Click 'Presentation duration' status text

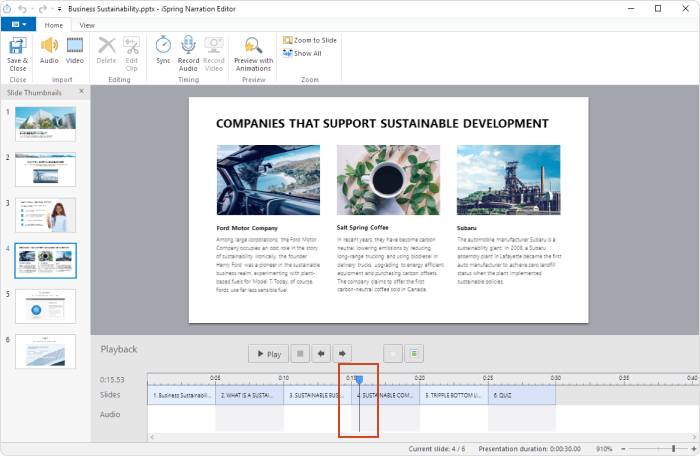click(x=529, y=448)
